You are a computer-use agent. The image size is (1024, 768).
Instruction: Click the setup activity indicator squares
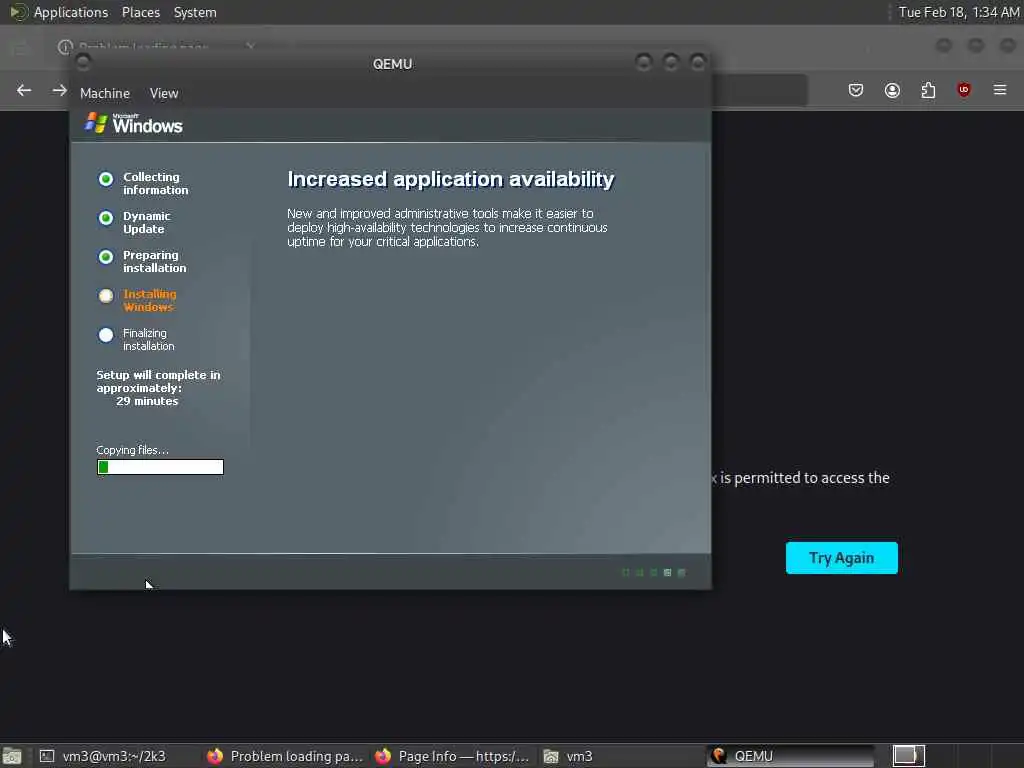tap(653, 573)
